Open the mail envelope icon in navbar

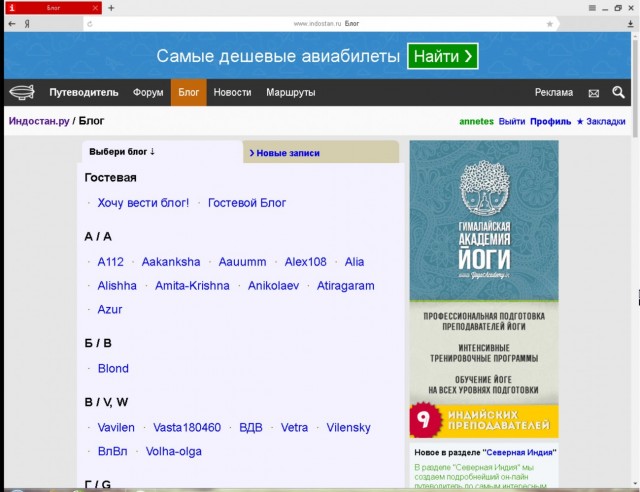tap(594, 93)
